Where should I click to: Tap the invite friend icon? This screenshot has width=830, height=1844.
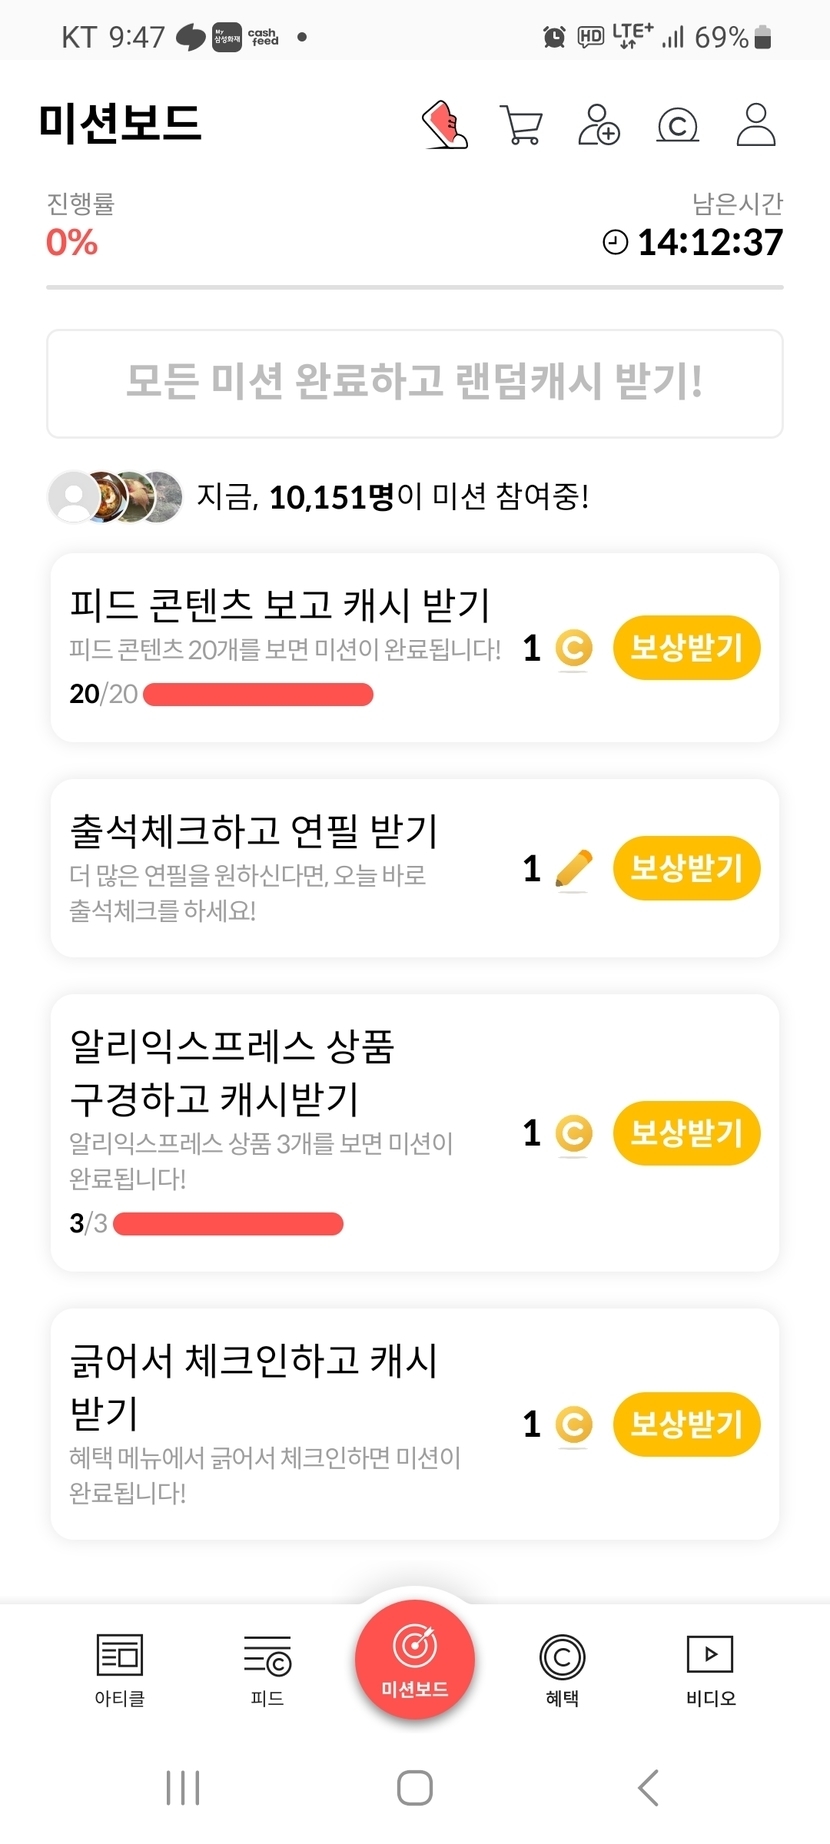click(599, 125)
